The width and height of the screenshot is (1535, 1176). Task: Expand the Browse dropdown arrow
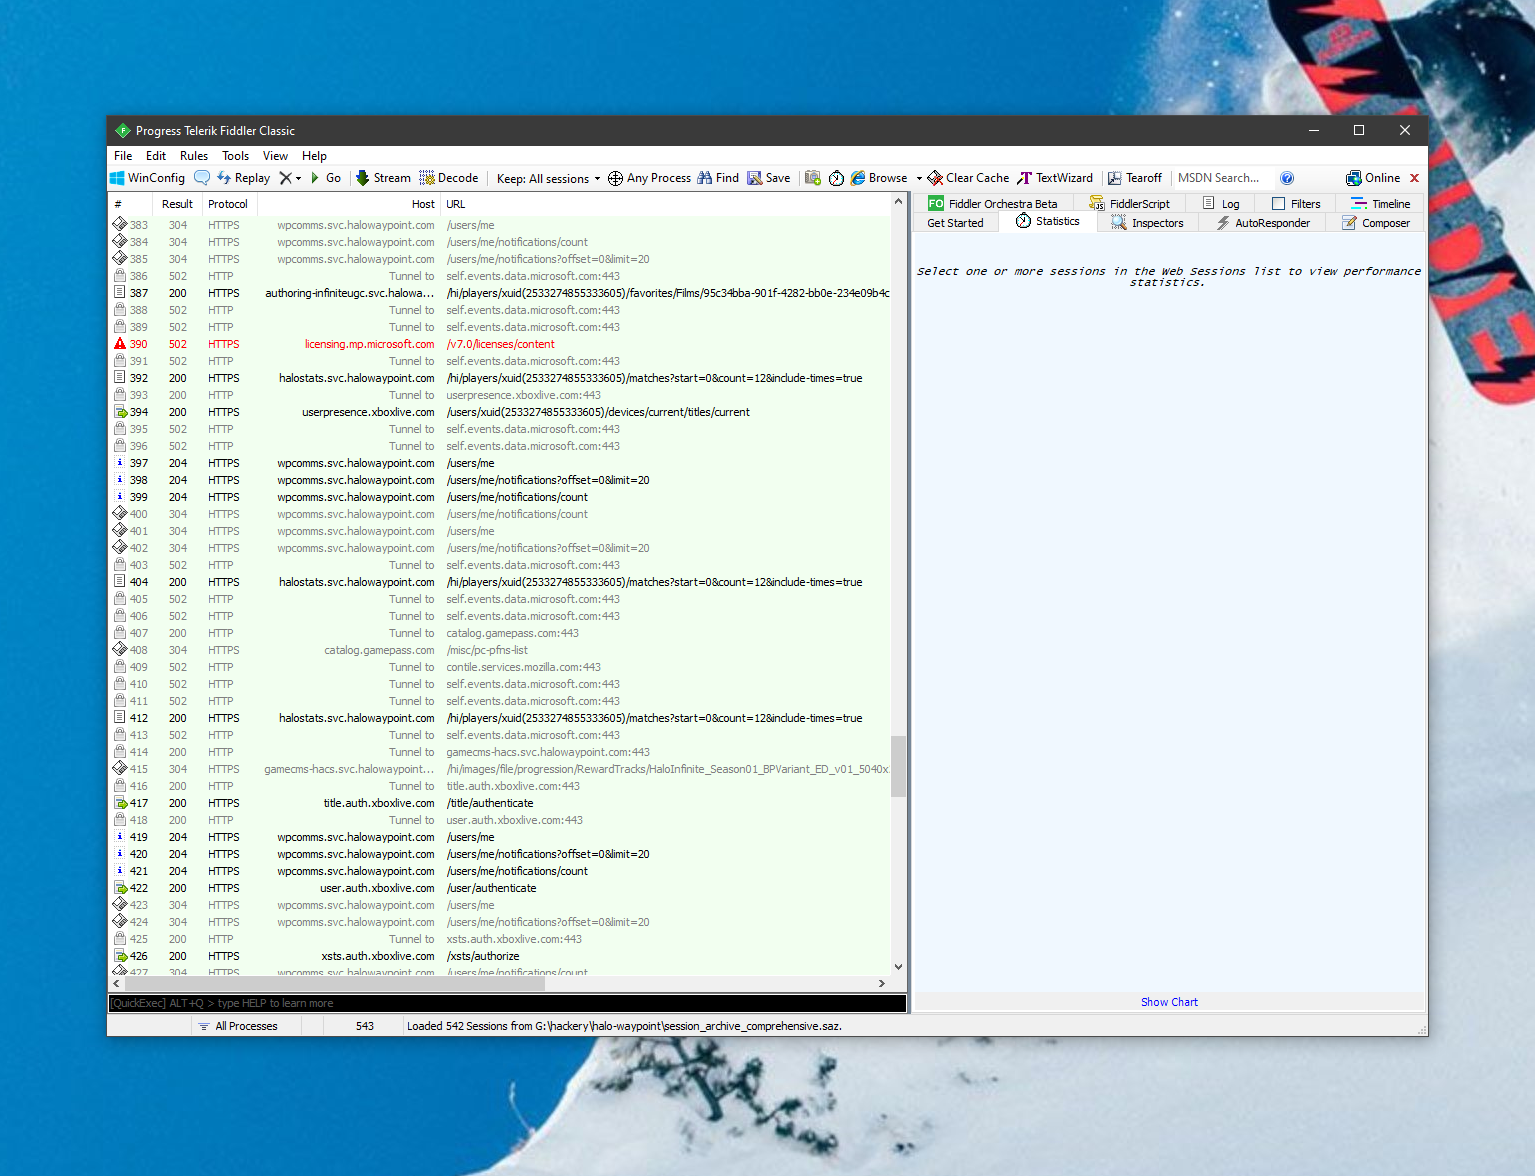(x=919, y=178)
